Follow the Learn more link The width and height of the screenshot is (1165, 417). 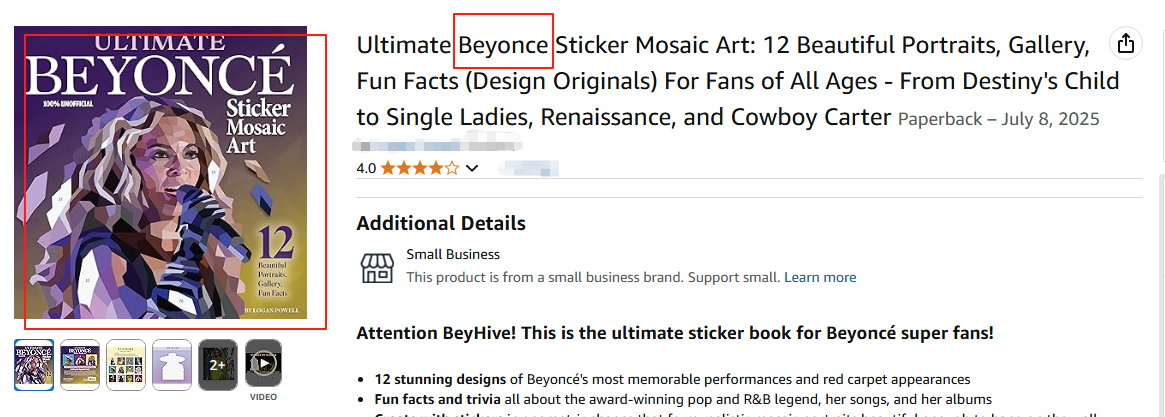click(820, 277)
